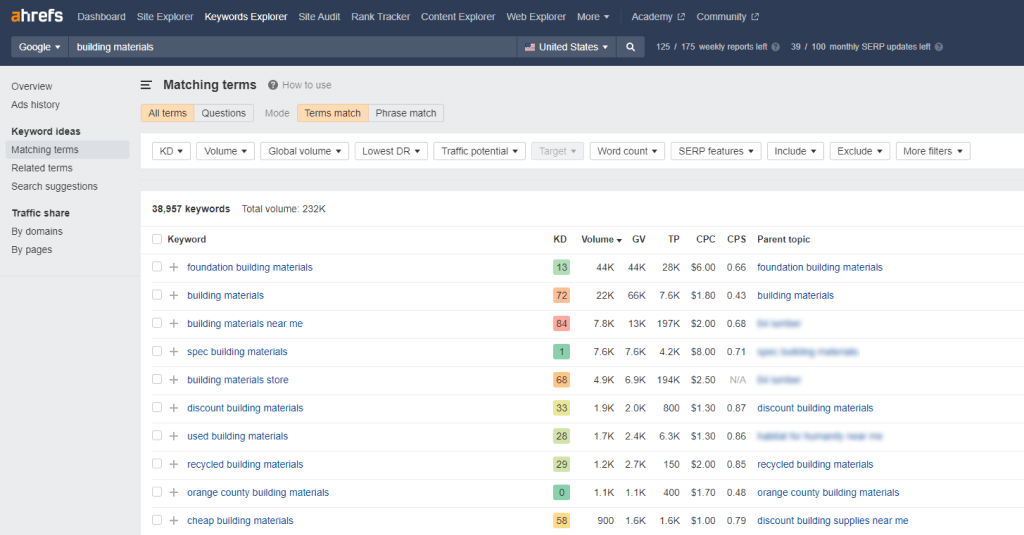1024x535 pixels.
Task: Toggle the select-all keywords checkbox
Action: tap(157, 239)
